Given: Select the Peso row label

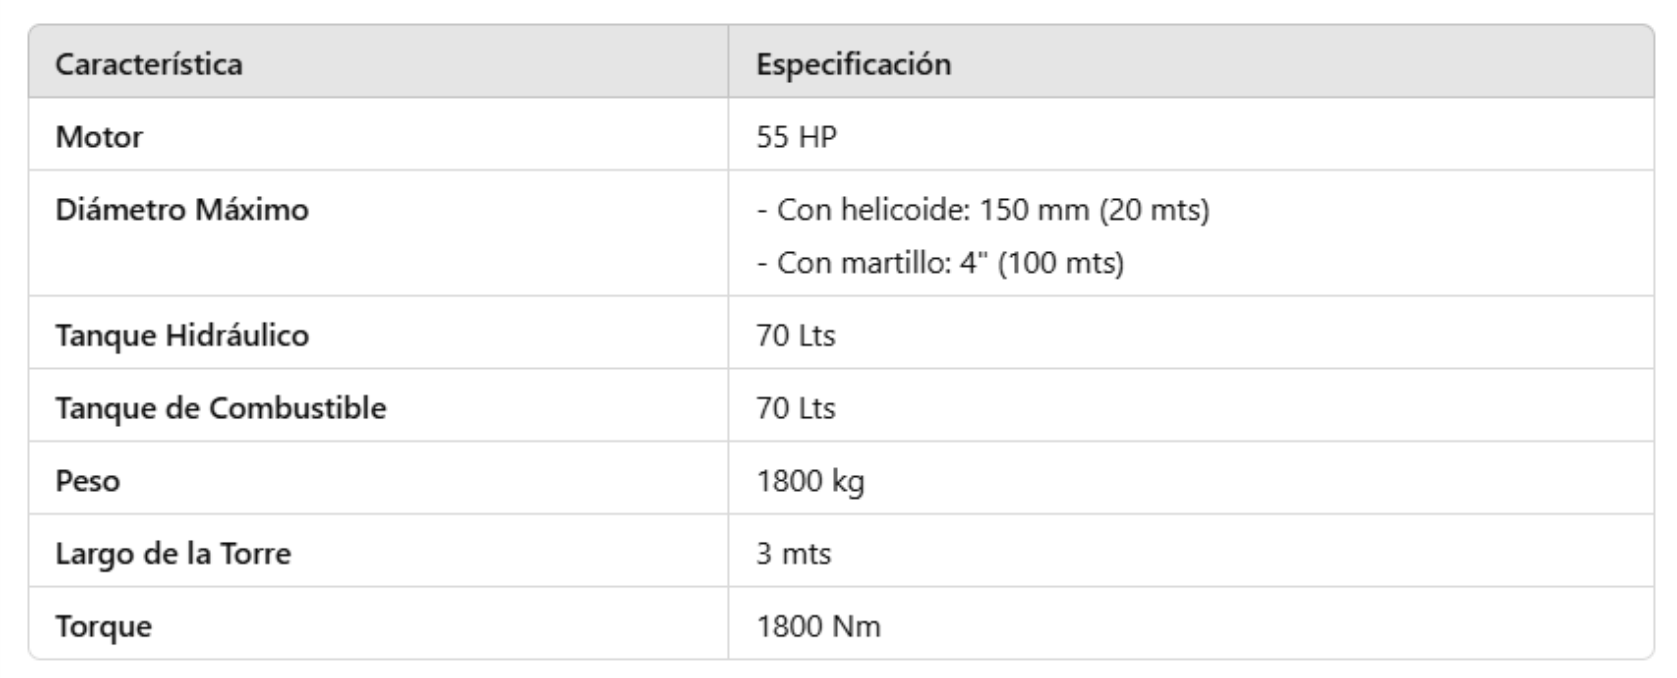Looking at the screenshot, I should tap(88, 481).
